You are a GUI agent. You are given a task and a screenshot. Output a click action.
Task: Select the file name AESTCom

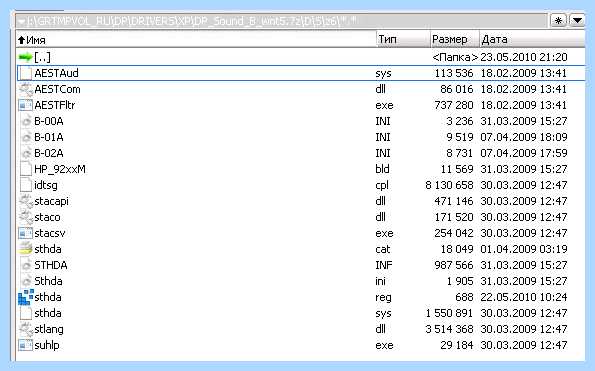57,89
